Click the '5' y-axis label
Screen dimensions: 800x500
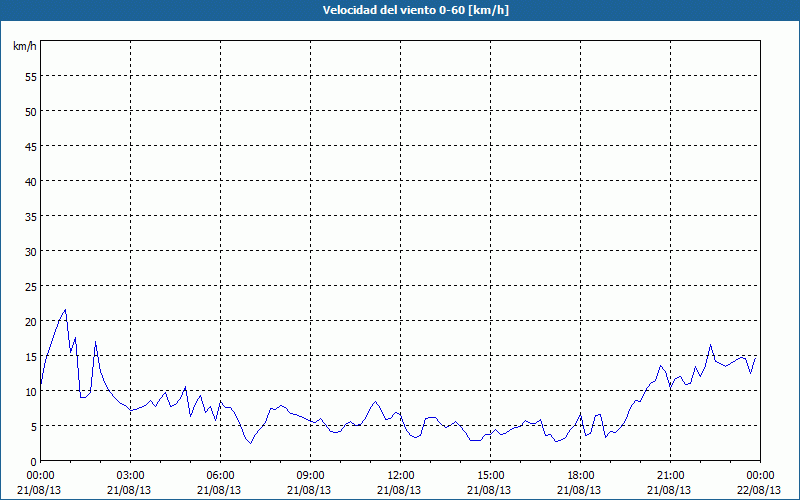point(34,427)
